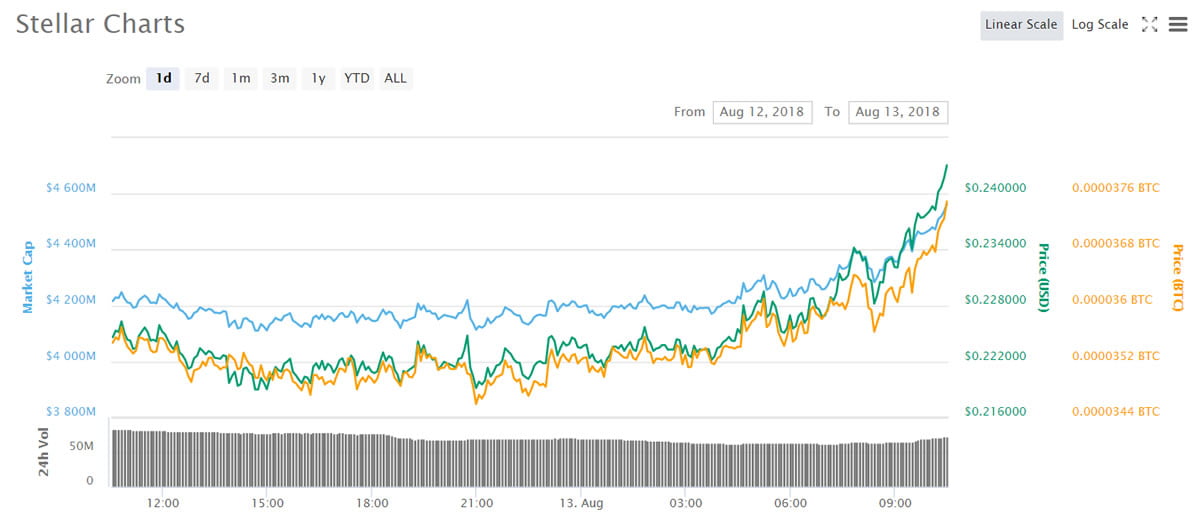Click the $4 200M market cap label
Image resolution: width=1200 pixels, height=530 pixels.
[71, 300]
